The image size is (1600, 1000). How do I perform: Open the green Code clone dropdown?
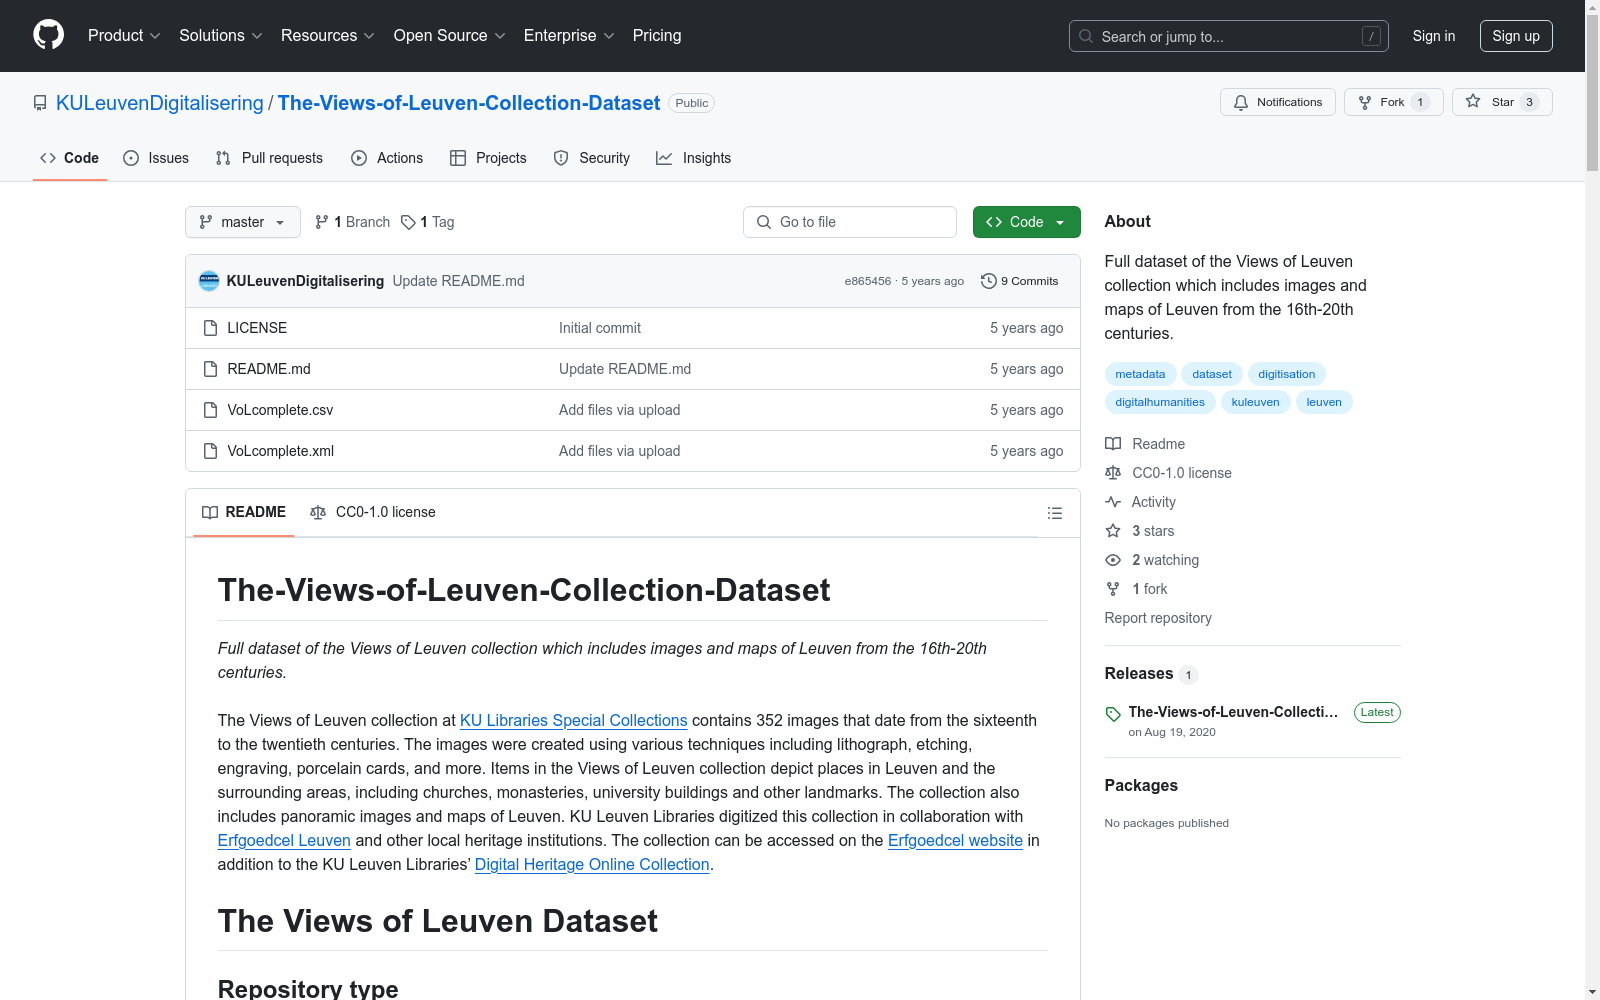pos(1027,222)
